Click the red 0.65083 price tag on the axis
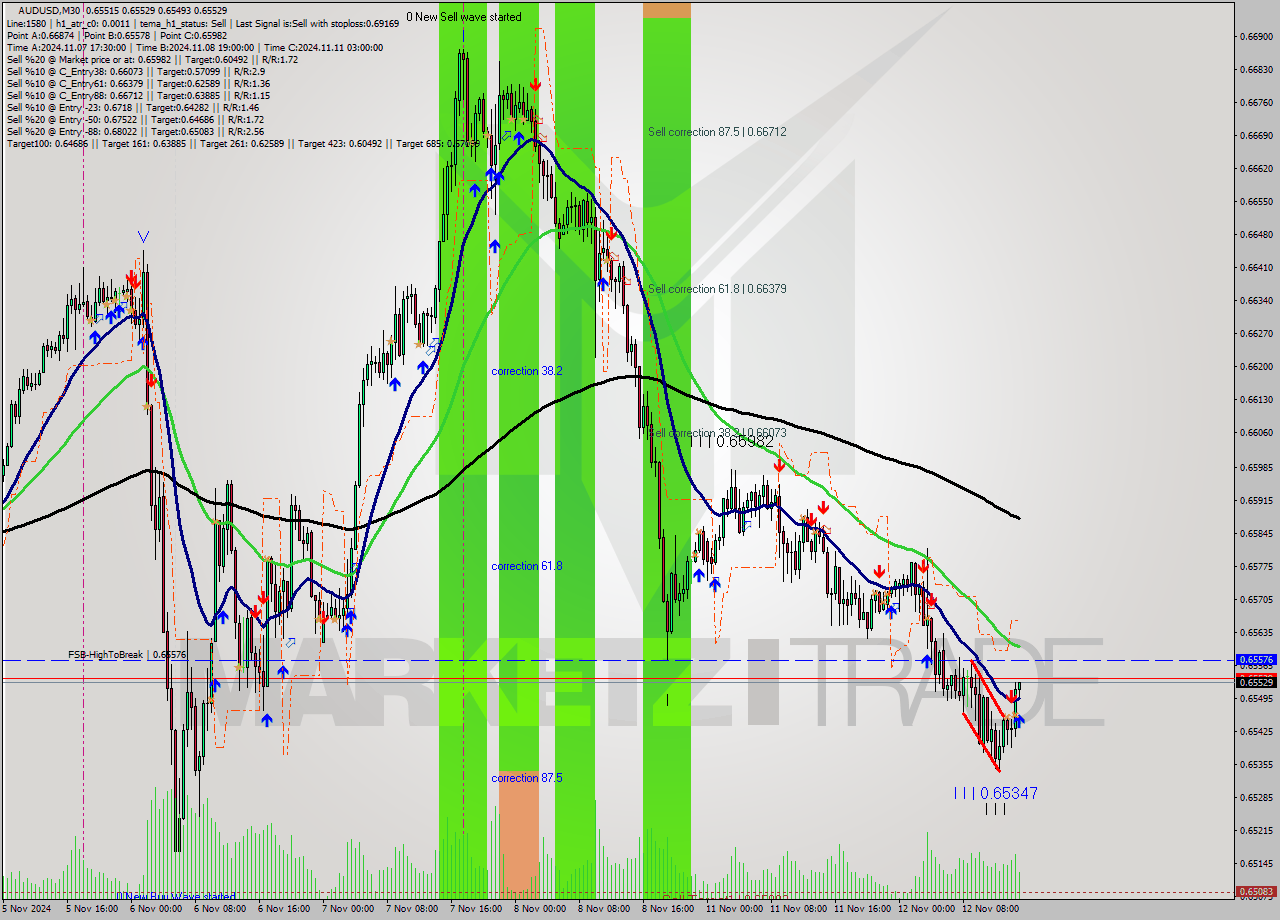The height and width of the screenshot is (920, 1280). (x=1256, y=891)
